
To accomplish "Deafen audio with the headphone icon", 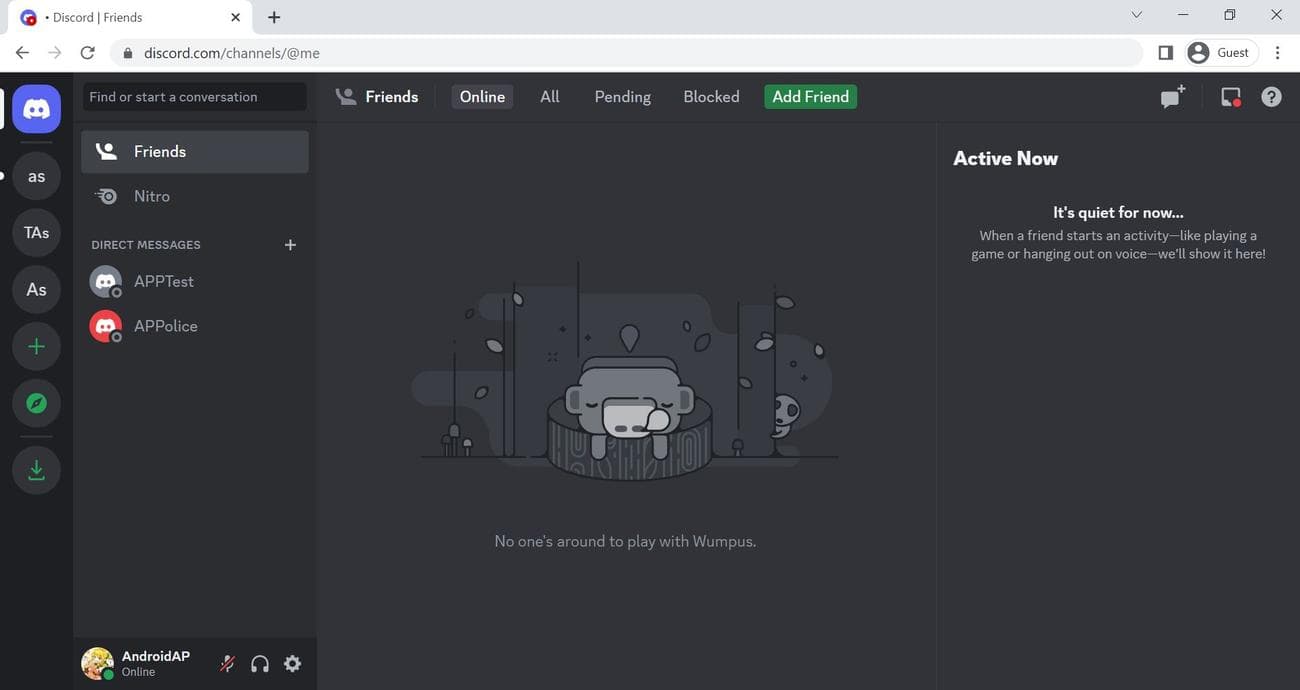I will pos(259,663).
